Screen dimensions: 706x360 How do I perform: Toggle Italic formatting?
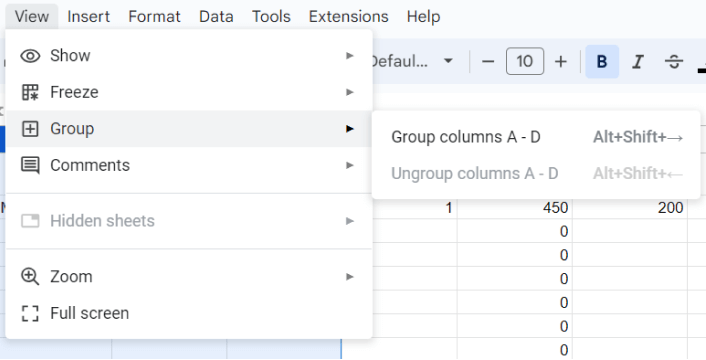[637, 62]
